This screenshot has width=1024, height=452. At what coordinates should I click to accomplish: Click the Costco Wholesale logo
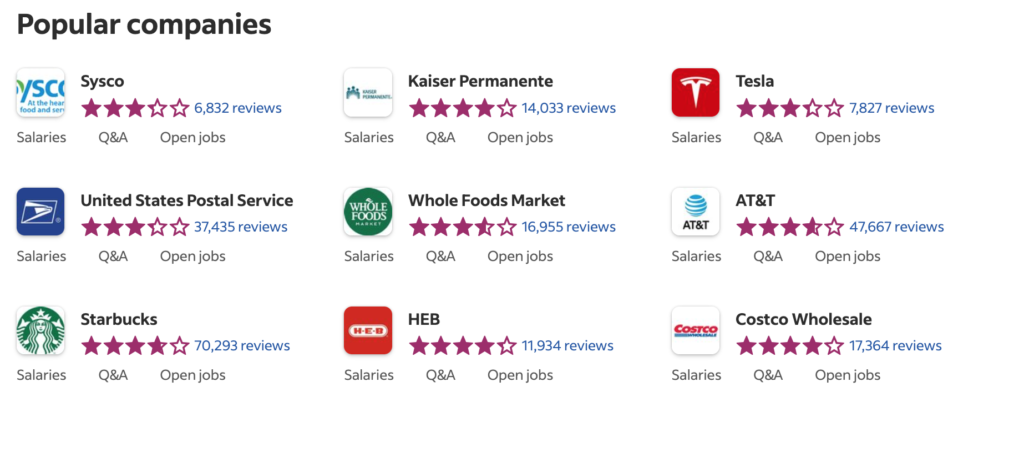click(x=696, y=331)
